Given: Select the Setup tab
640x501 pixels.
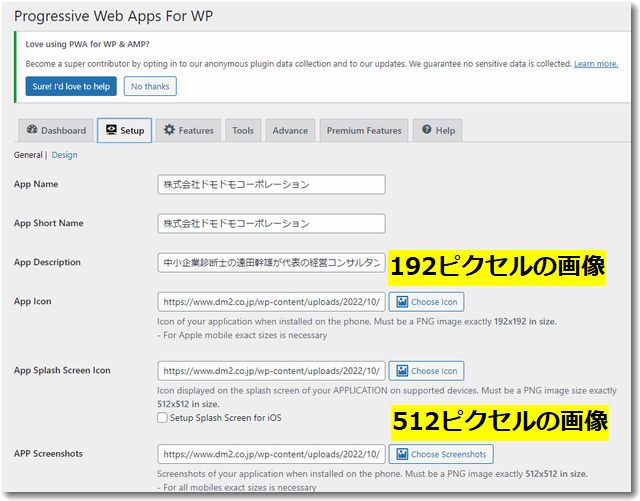Looking at the screenshot, I should click(x=124, y=130).
